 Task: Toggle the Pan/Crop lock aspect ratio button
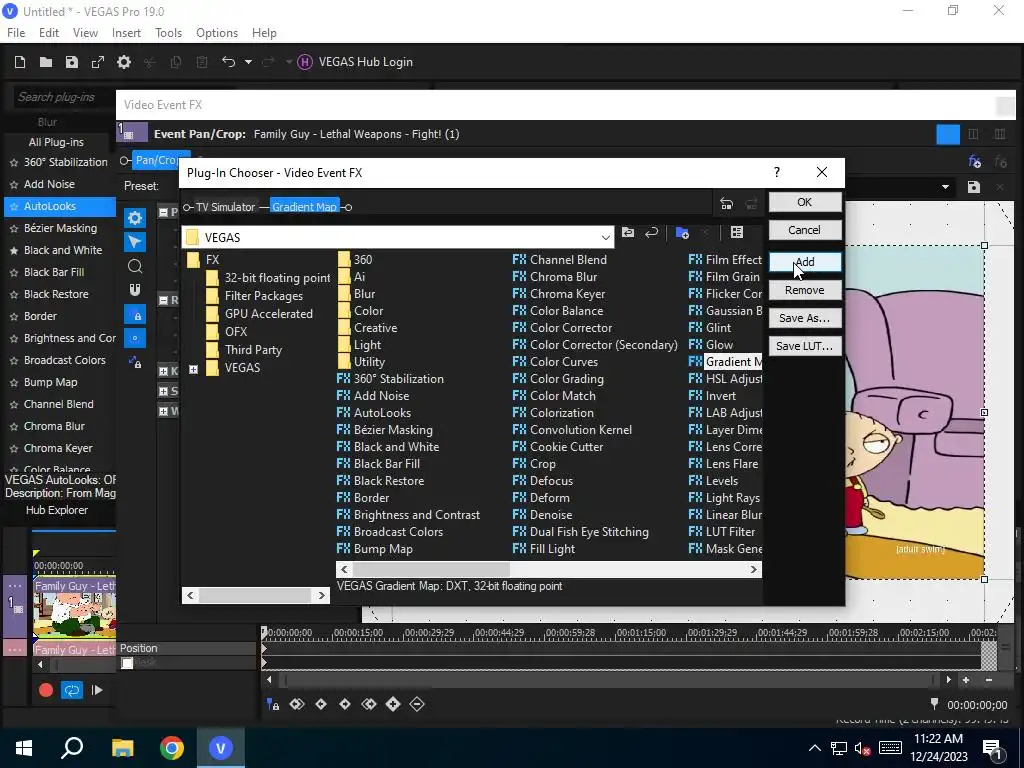(x=135, y=315)
